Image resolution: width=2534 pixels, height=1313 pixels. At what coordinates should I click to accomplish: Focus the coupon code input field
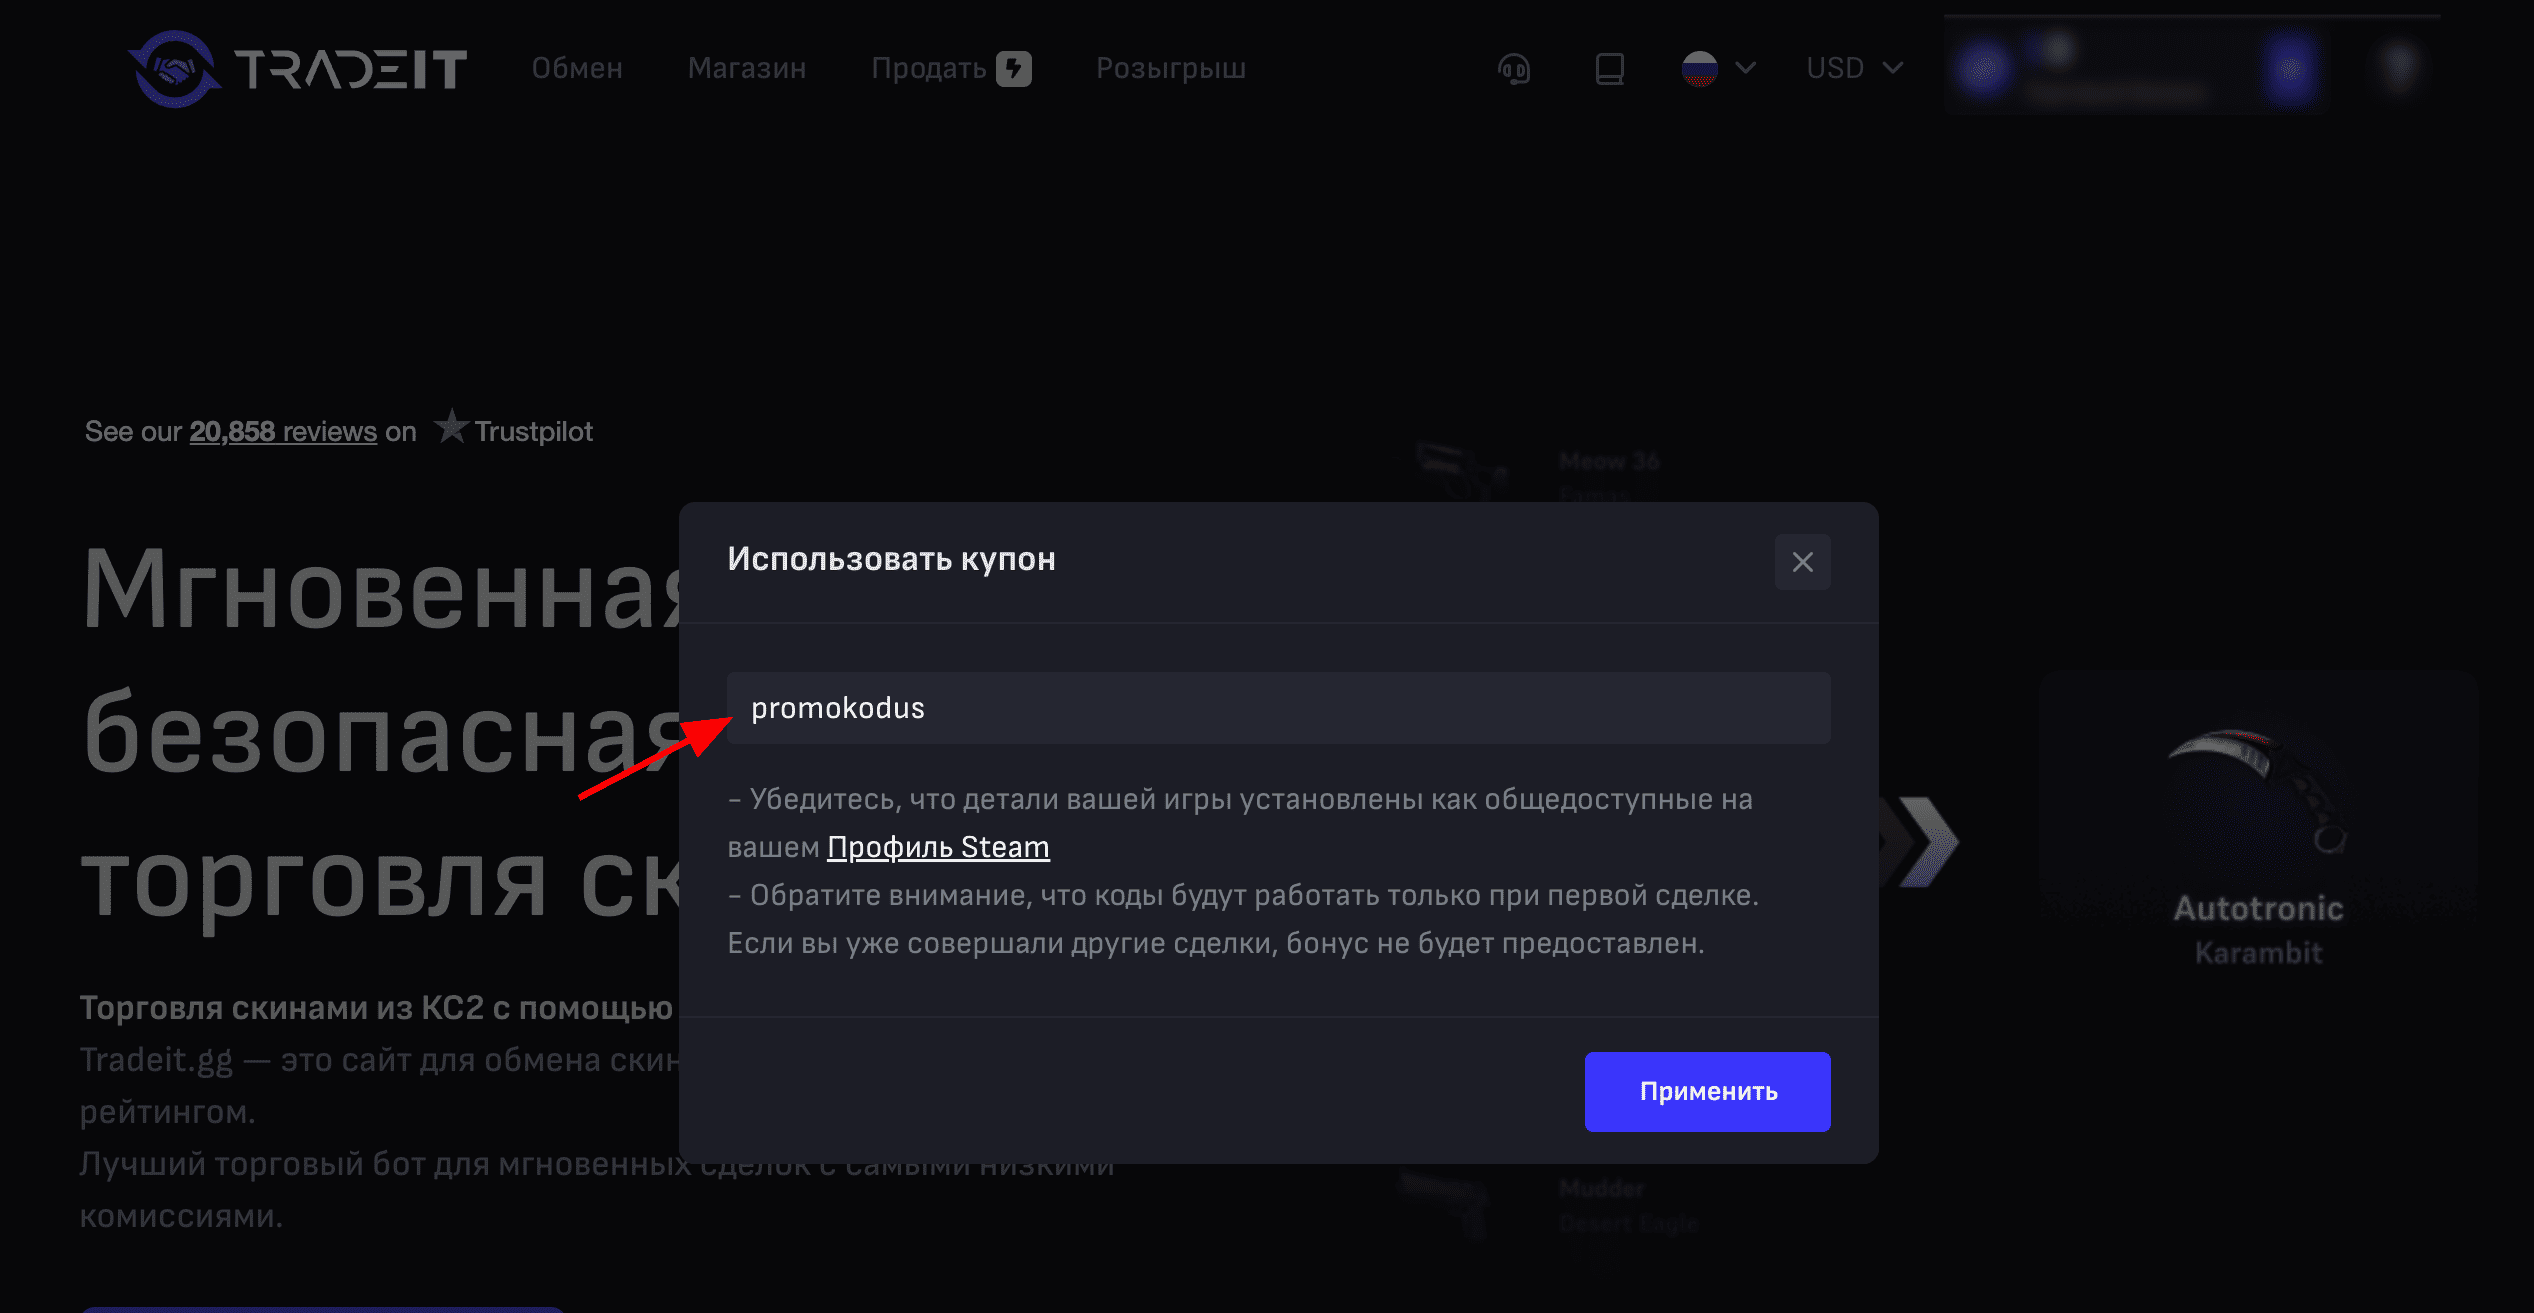(x=1278, y=708)
